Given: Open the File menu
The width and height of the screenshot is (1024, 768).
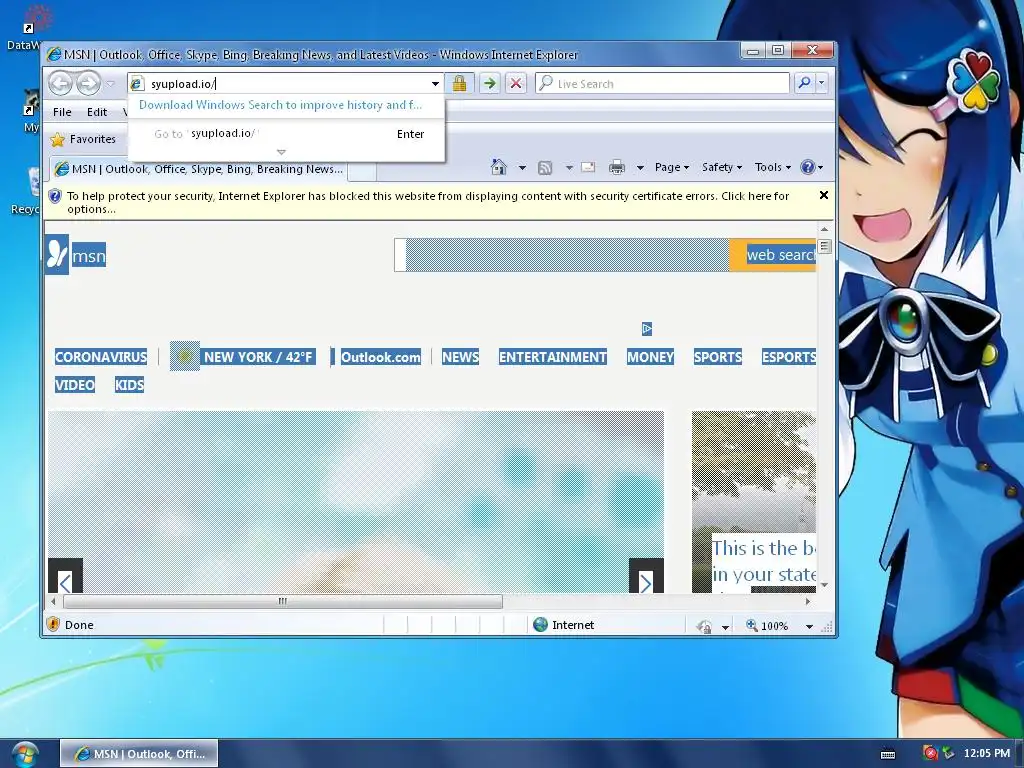Looking at the screenshot, I should point(62,112).
